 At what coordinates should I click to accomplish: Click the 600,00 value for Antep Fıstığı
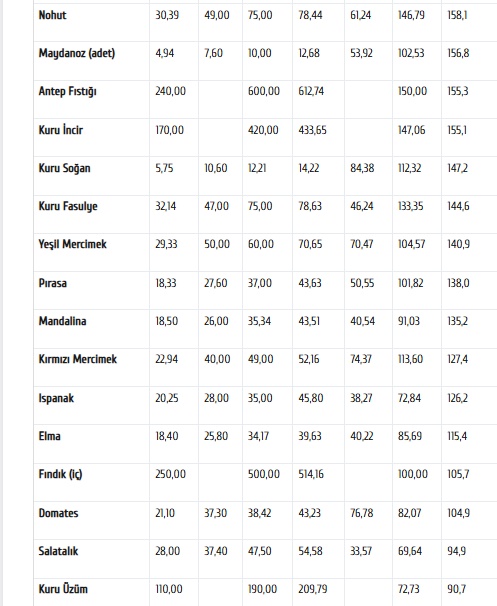pyautogui.click(x=264, y=91)
